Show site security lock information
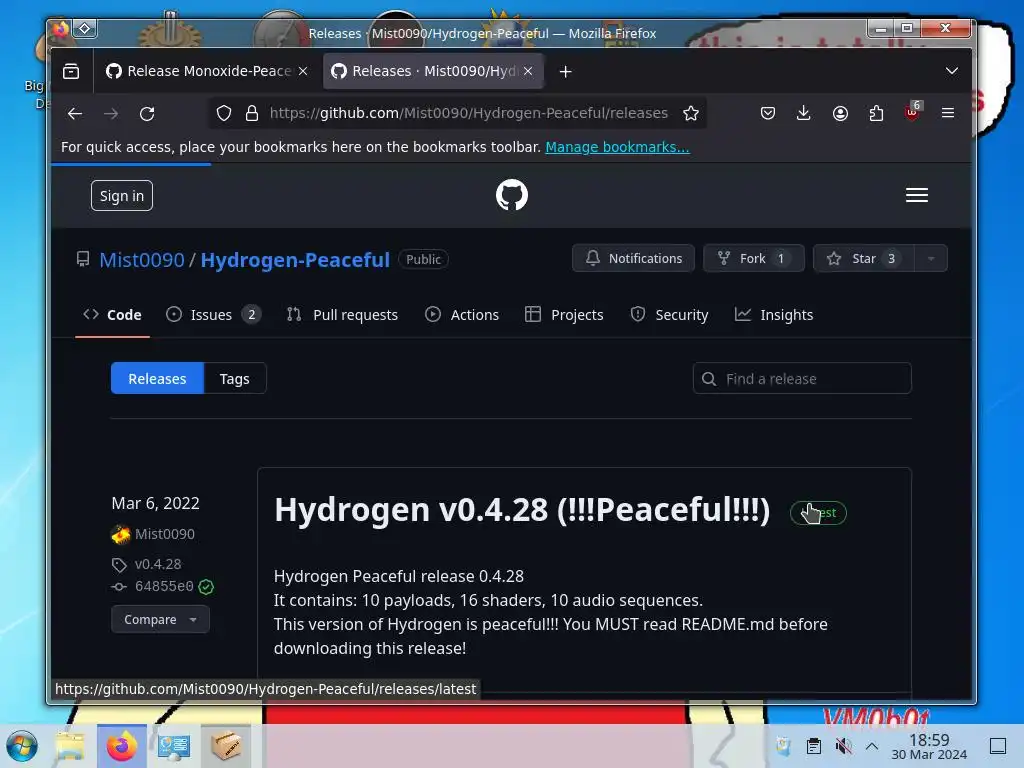This screenshot has height=768, width=1024. 251,114
